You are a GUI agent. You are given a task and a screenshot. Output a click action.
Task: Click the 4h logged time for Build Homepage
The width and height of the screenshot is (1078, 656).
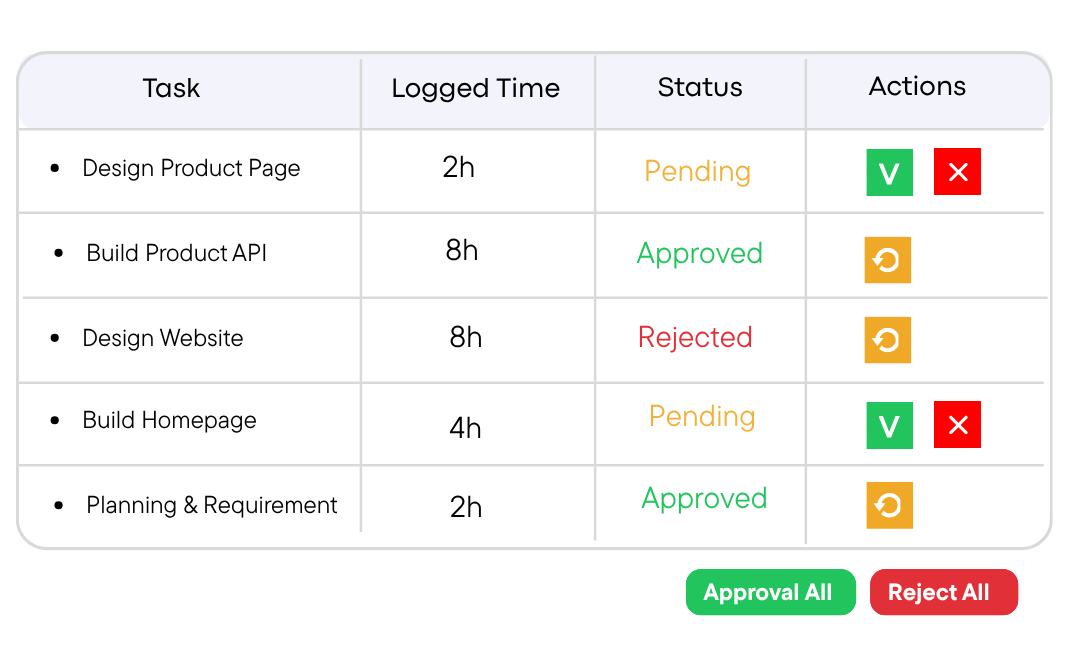pos(465,428)
